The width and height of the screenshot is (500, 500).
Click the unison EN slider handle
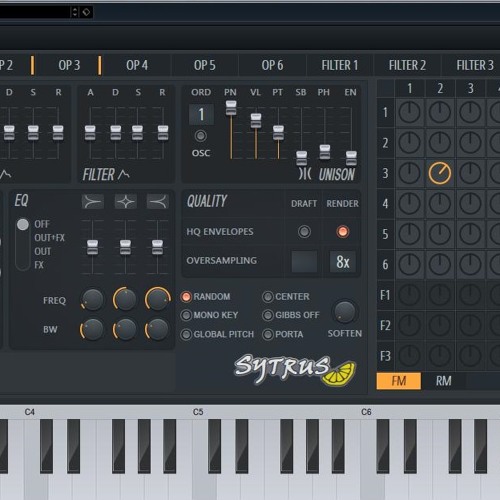tap(351, 158)
